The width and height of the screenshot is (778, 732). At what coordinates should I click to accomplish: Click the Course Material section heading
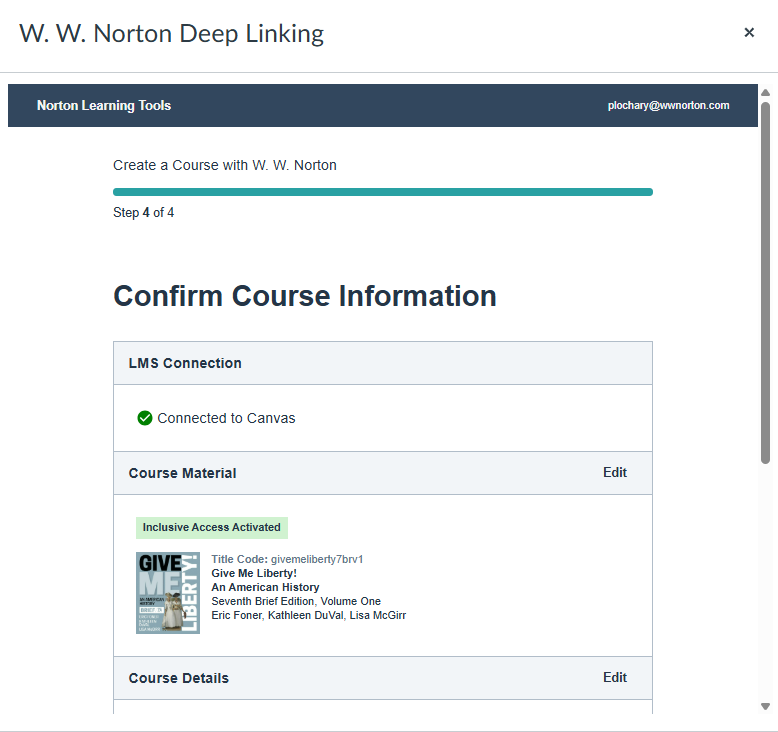pos(183,473)
